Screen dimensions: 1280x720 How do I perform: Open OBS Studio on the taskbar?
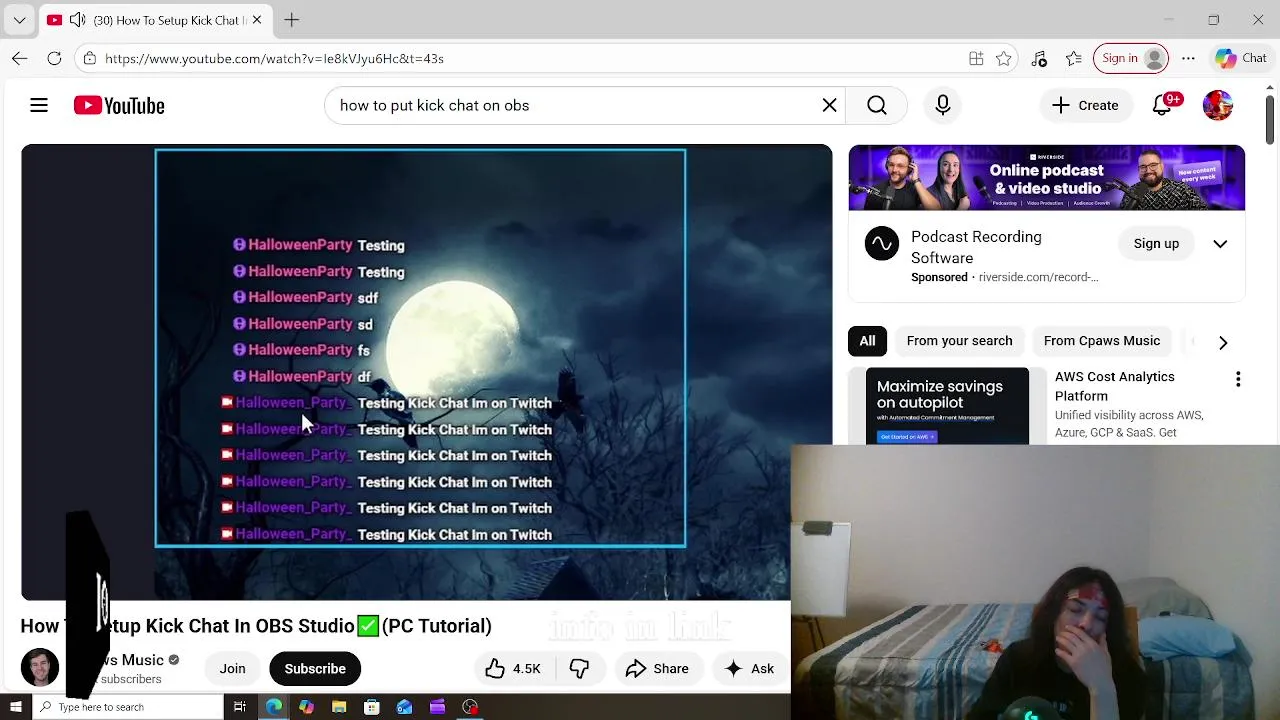tap(470, 707)
